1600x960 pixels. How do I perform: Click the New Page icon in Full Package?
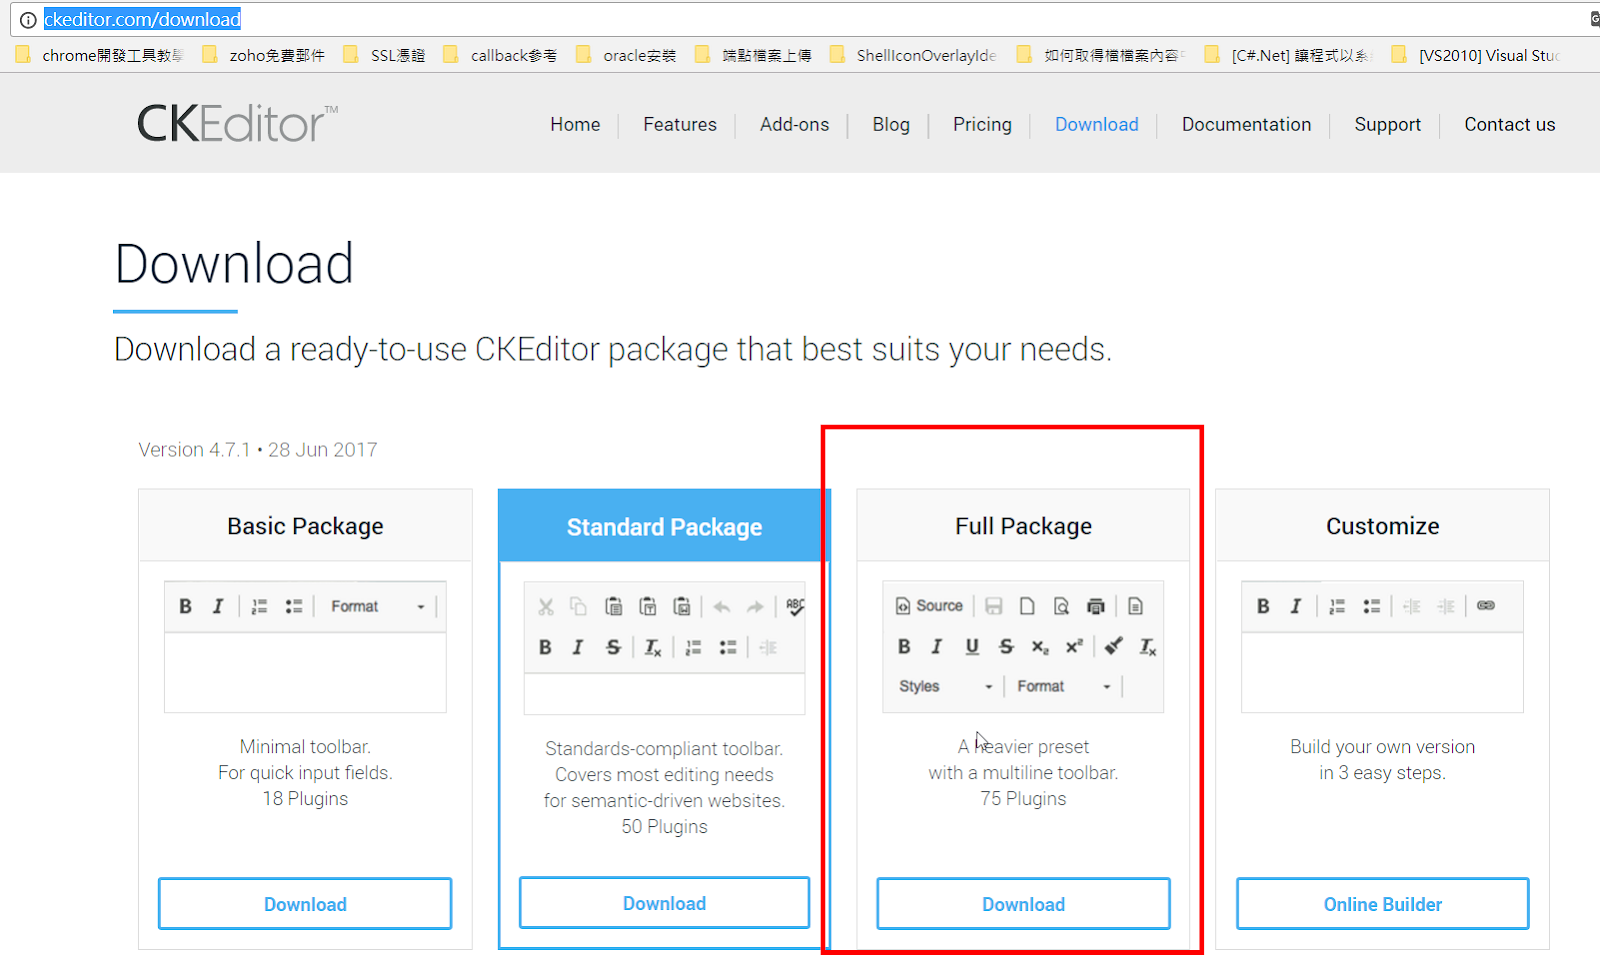(x=1027, y=606)
